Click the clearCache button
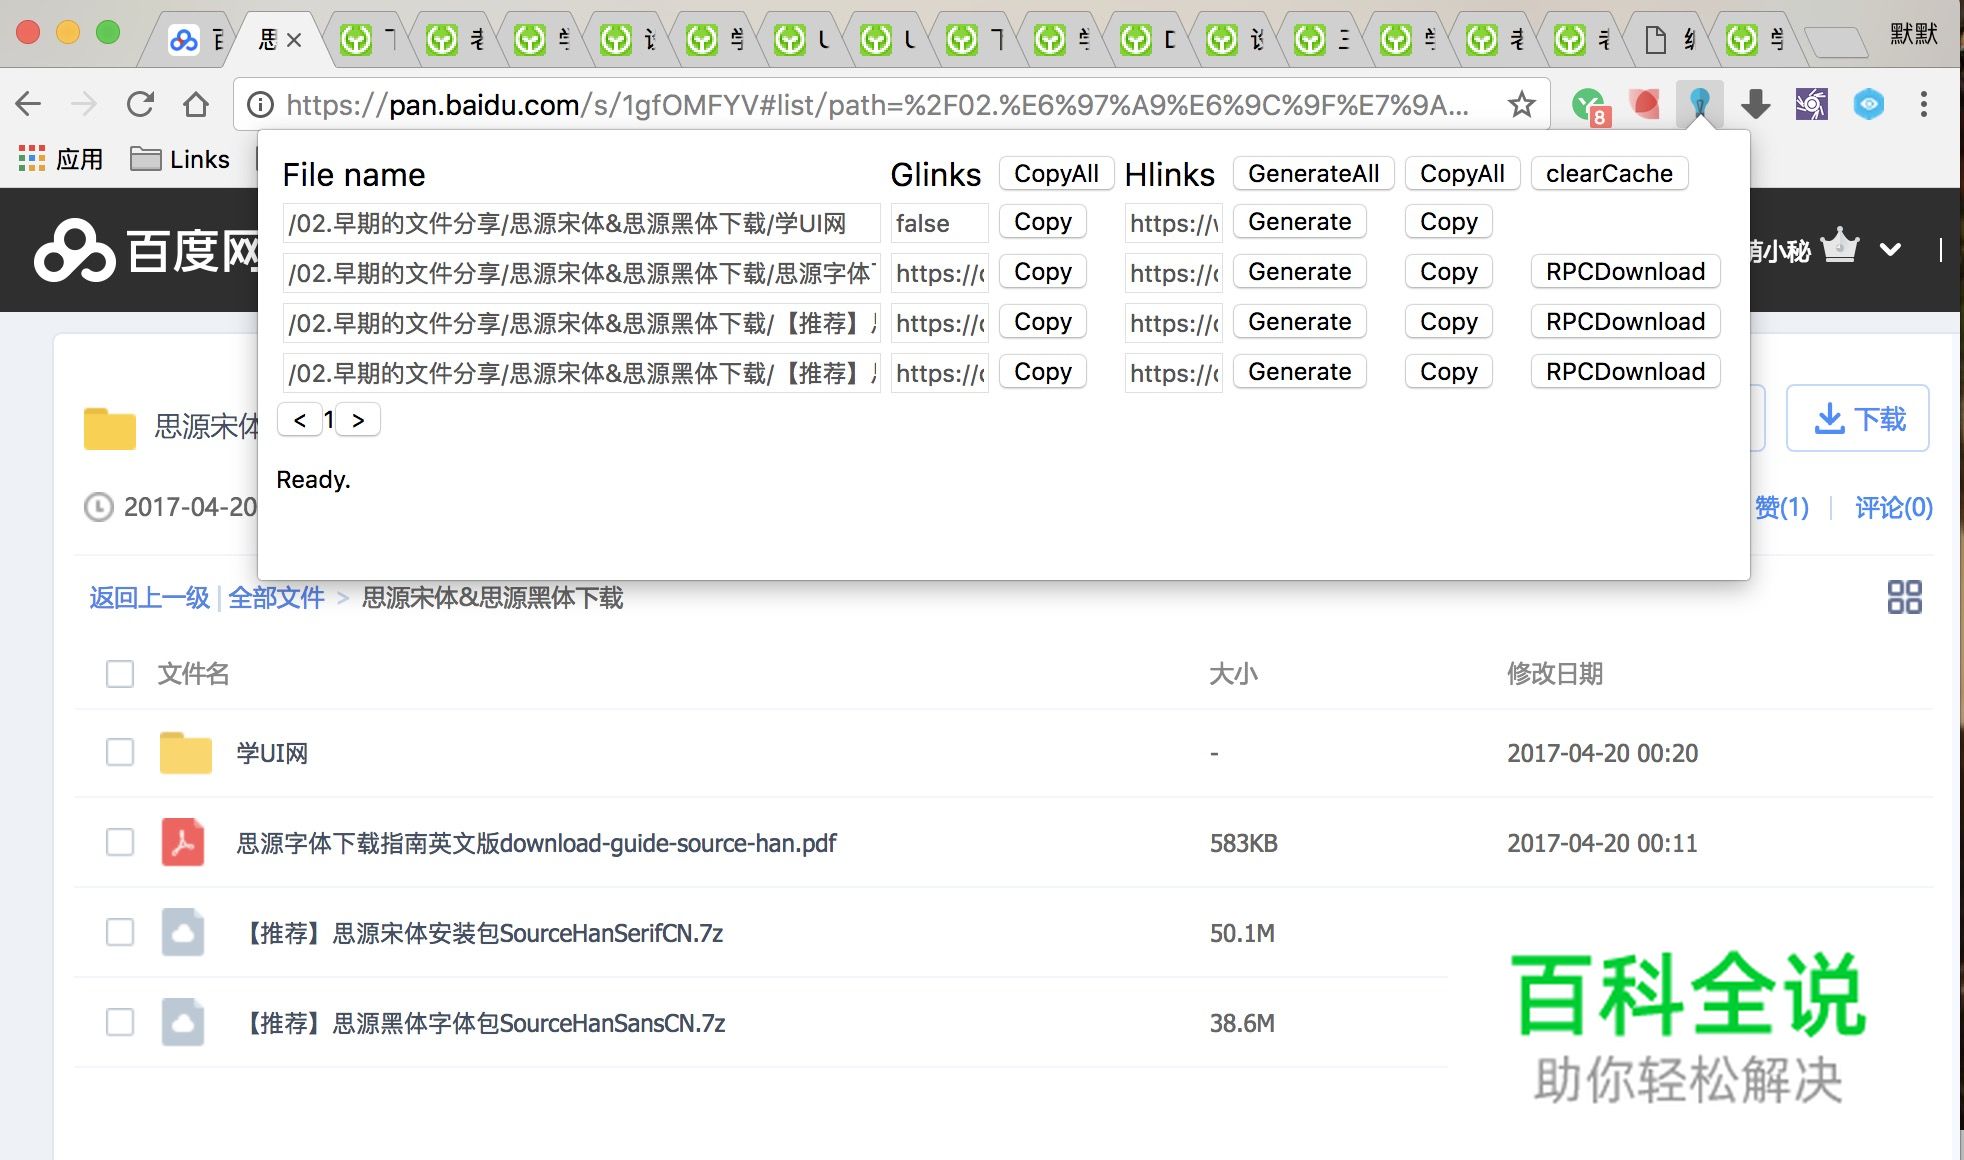 click(x=1608, y=174)
